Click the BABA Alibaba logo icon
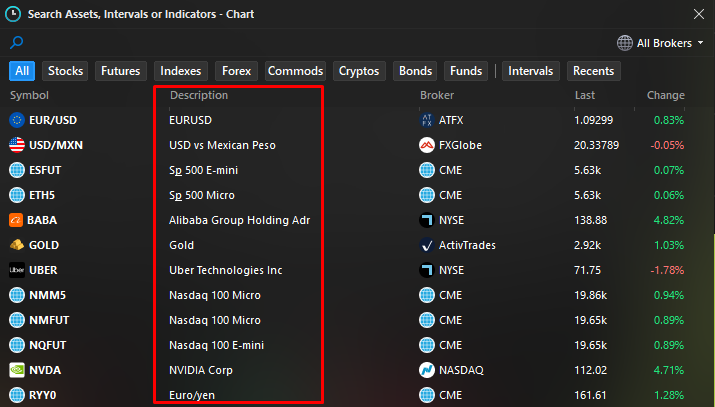This screenshot has height=407, width=715. click(x=16, y=220)
